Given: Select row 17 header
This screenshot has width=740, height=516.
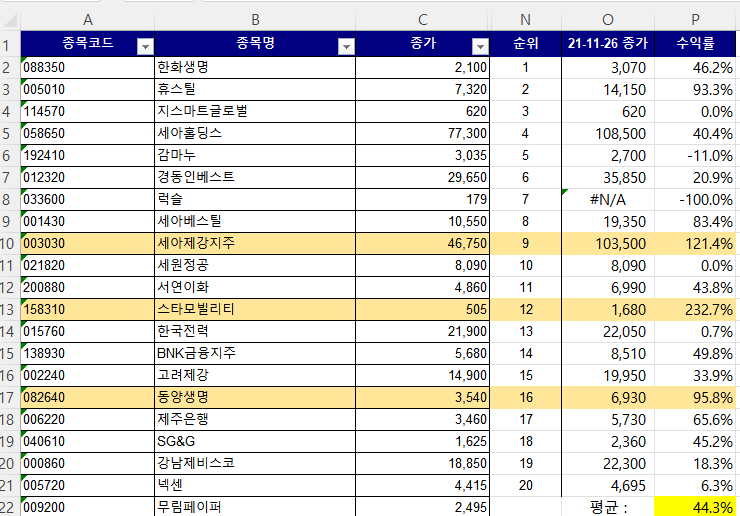Looking at the screenshot, I should coord(9,398).
